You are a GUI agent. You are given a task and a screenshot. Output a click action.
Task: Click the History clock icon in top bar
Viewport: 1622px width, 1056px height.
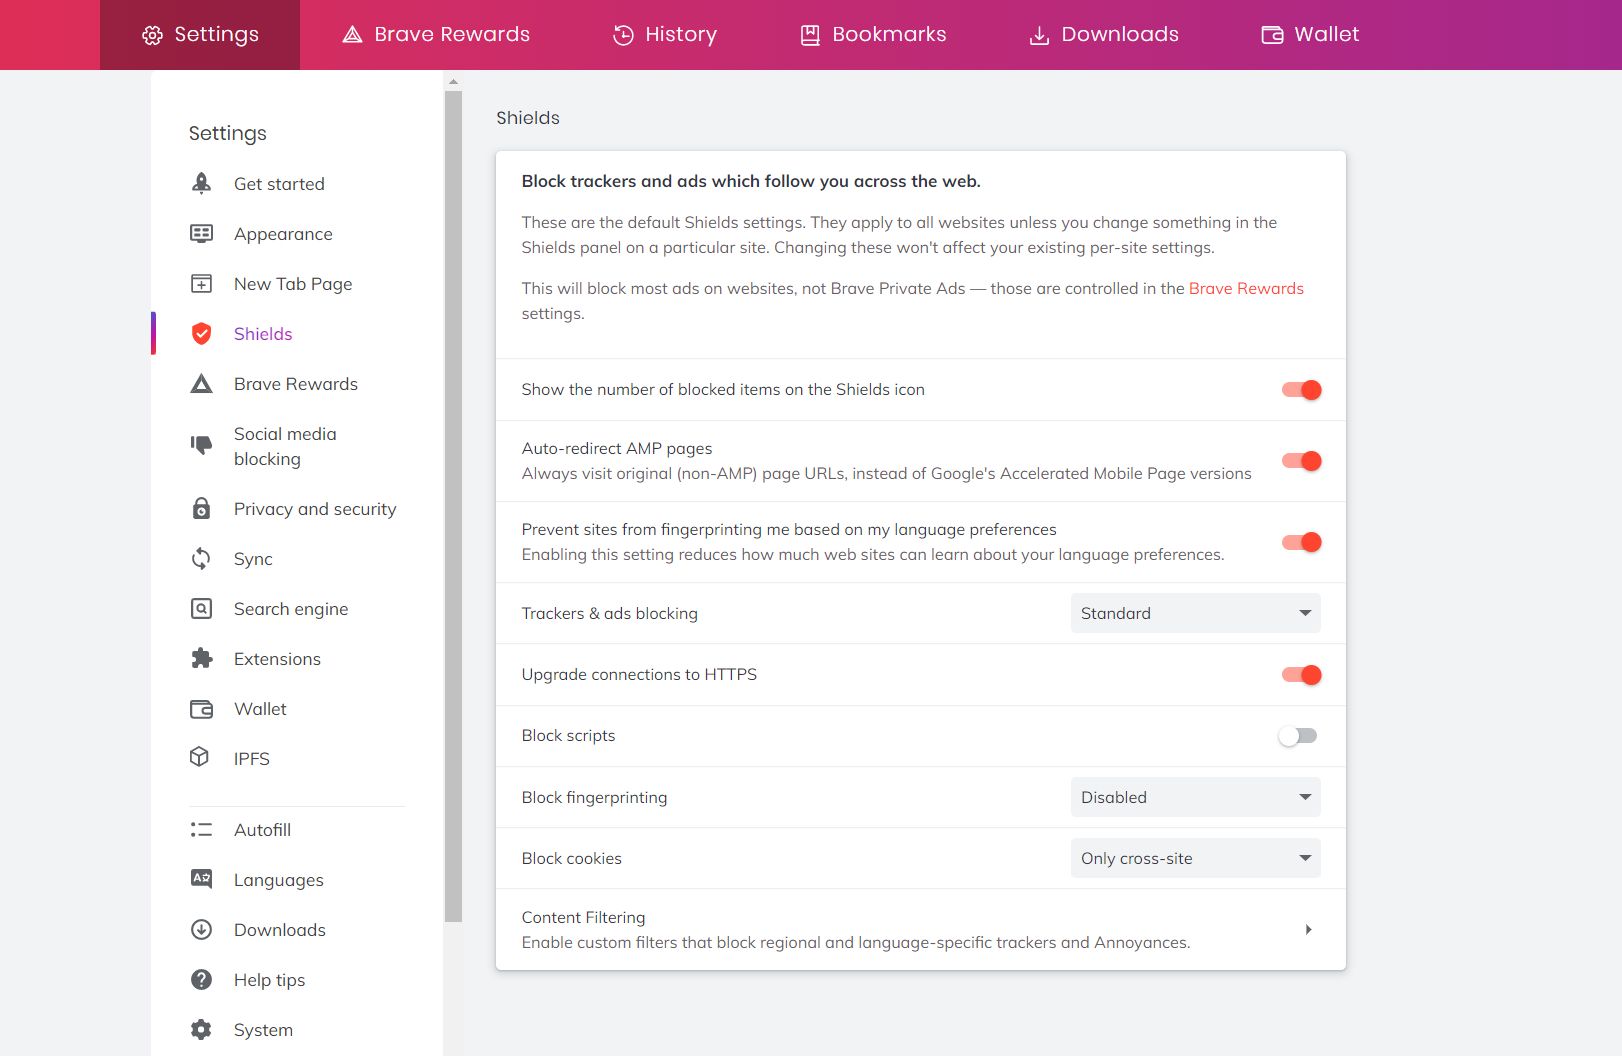pyautogui.click(x=623, y=35)
